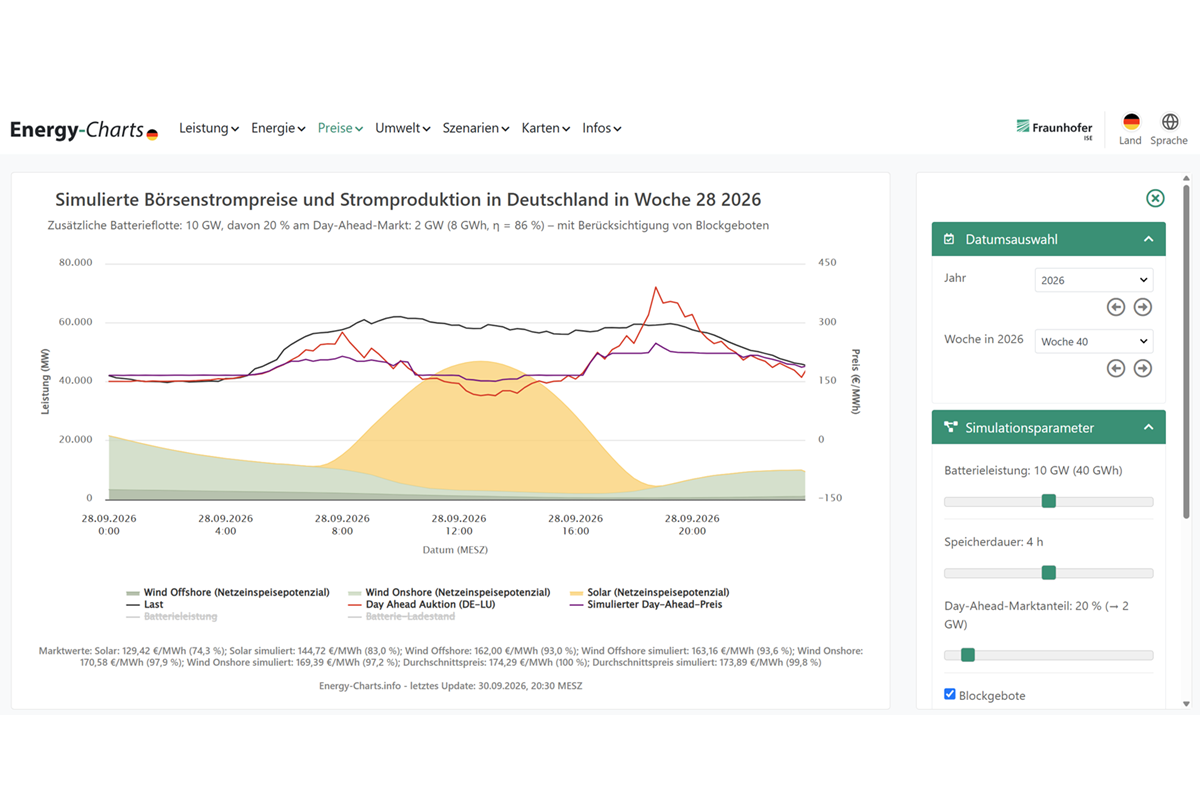The width and height of the screenshot is (1200, 786).
Task: Open the Preise menu
Action: point(340,128)
